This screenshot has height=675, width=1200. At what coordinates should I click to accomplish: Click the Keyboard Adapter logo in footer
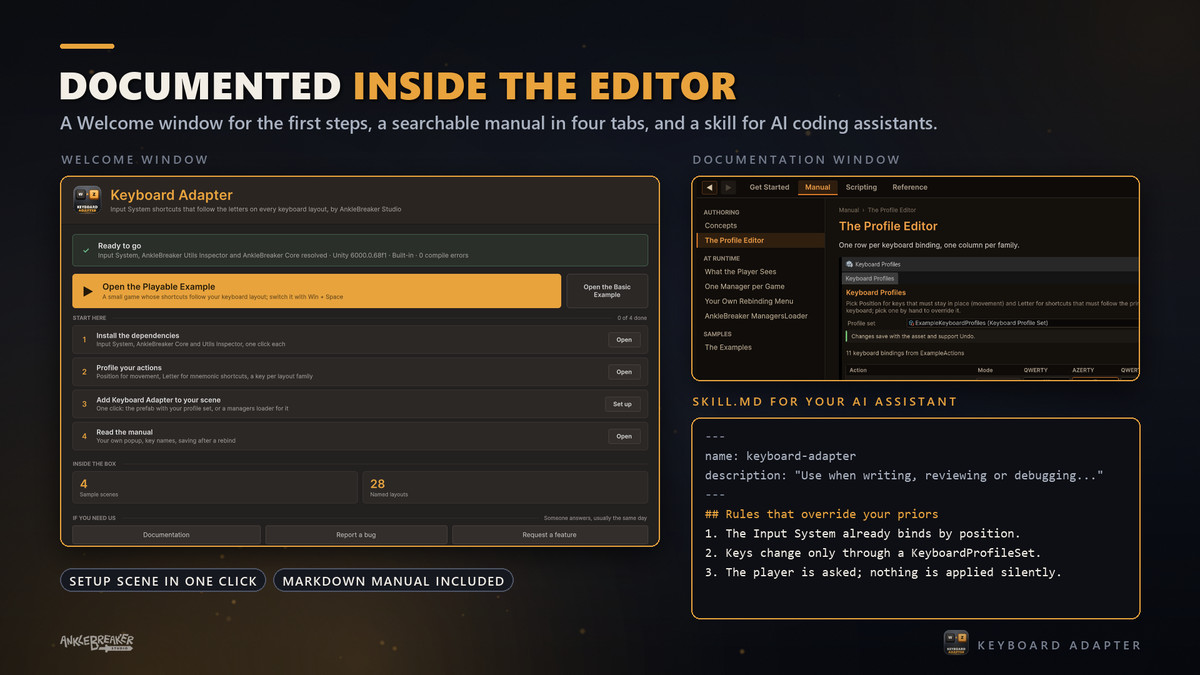click(x=955, y=644)
